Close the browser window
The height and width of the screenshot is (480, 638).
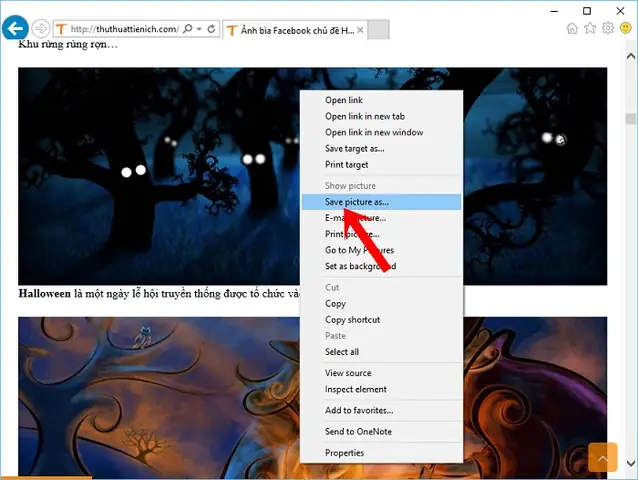[x=621, y=11]
